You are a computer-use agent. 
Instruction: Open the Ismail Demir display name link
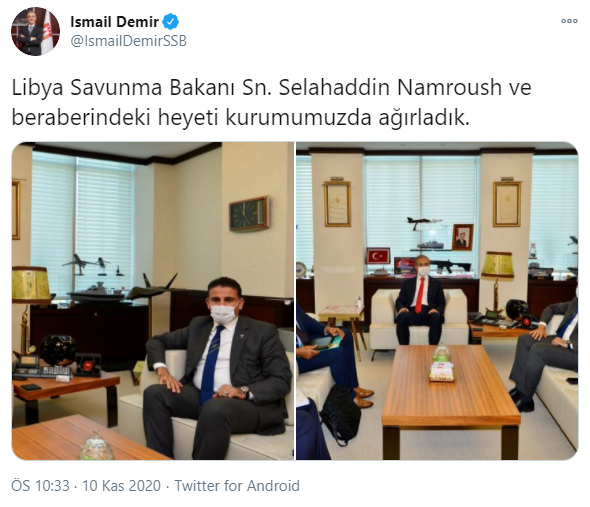(114, 22)
